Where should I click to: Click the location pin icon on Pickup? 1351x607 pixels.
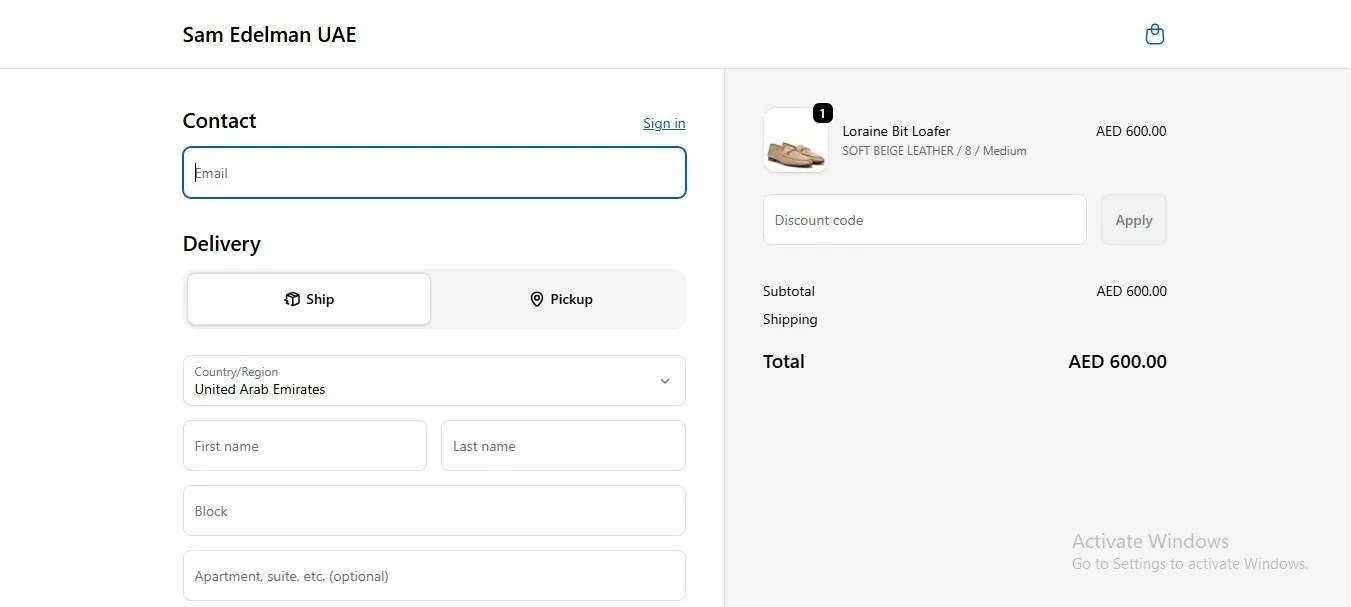click(536, 299)
